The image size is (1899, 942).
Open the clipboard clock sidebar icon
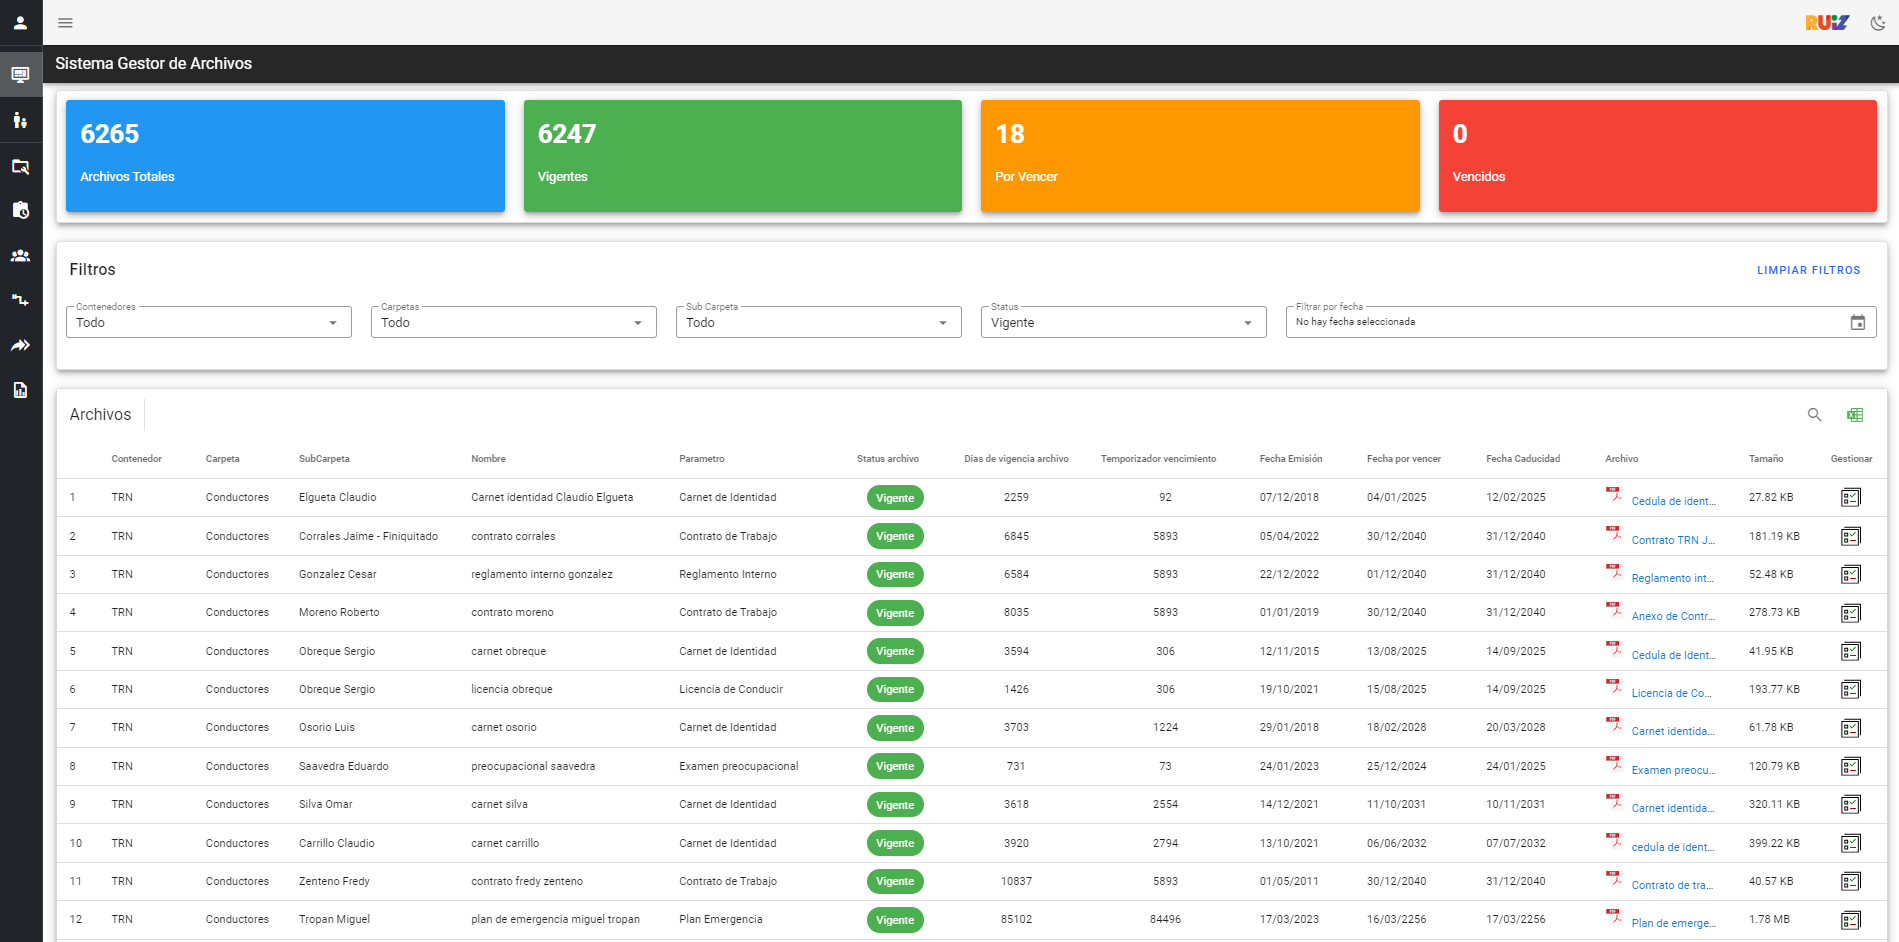click(20, 210)
